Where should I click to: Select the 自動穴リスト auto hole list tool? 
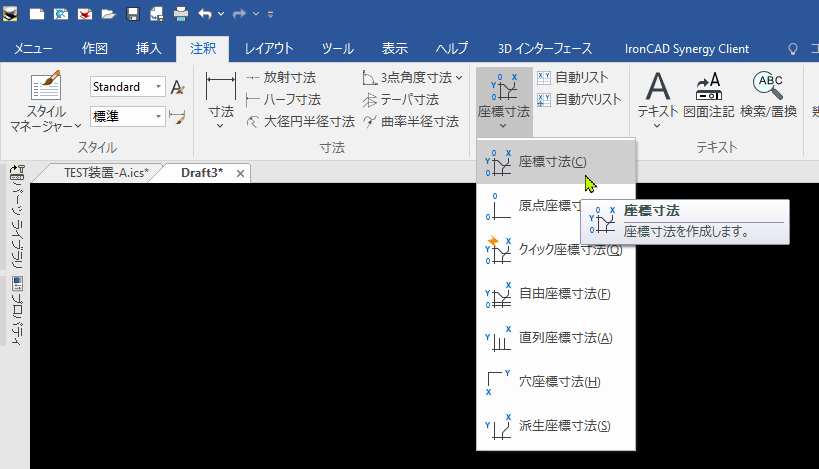tap(578, 99)
